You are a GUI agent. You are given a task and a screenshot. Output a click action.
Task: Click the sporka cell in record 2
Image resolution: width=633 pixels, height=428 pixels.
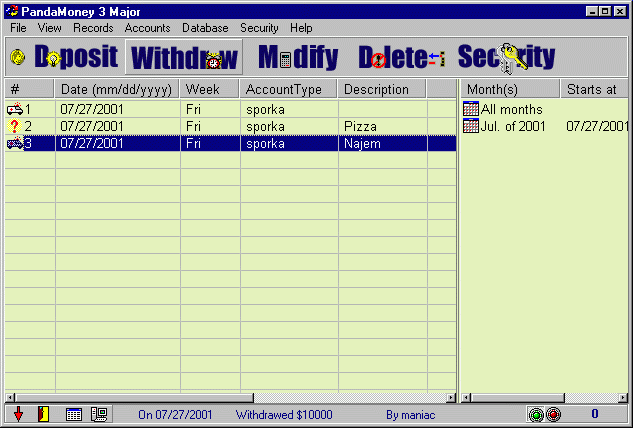pyautogui.click(x=289, y=126)
